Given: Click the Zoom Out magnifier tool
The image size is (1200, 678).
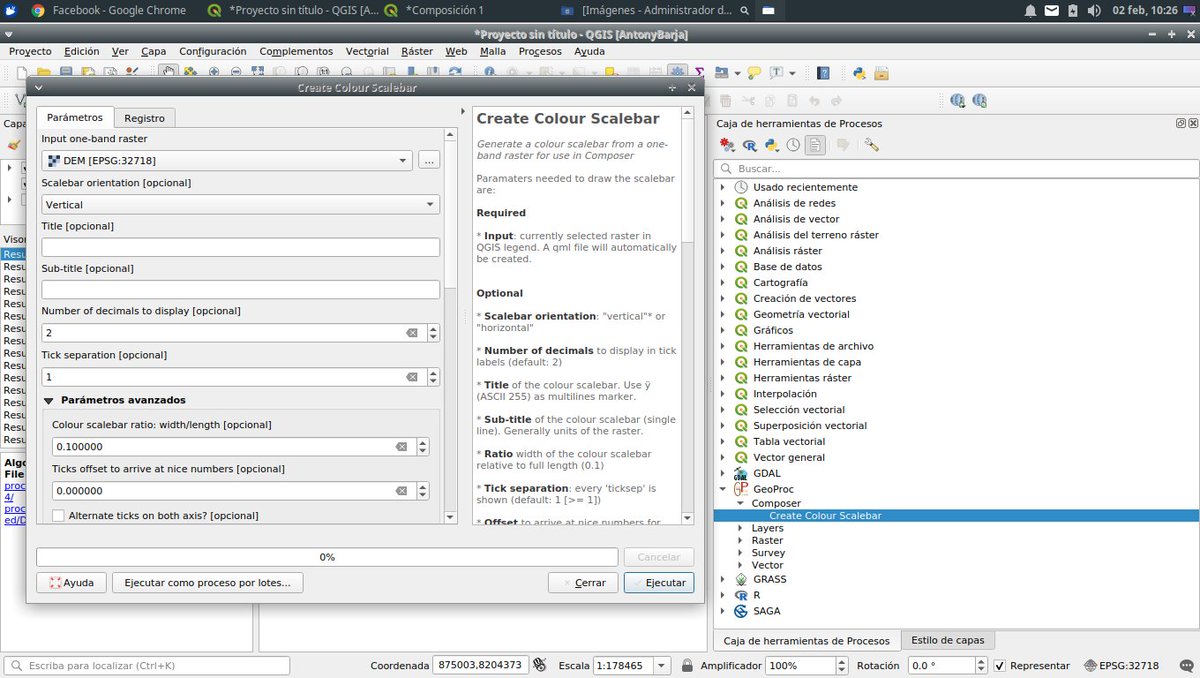Looking at the screenshot, I should click(236, 73).
